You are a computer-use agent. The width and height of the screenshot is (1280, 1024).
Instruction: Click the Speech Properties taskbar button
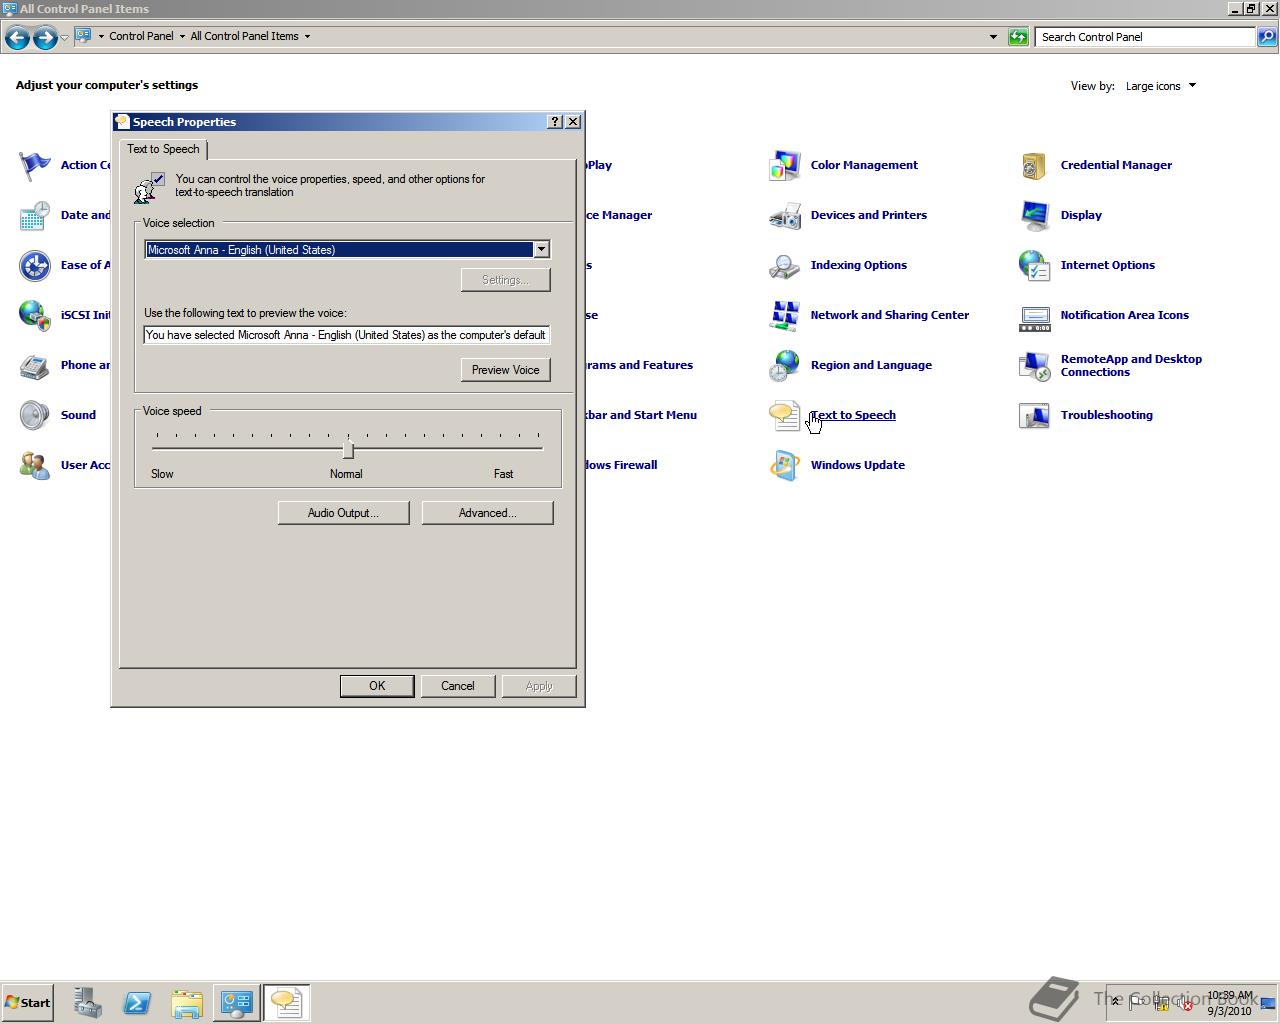(x=287, y=1003)
